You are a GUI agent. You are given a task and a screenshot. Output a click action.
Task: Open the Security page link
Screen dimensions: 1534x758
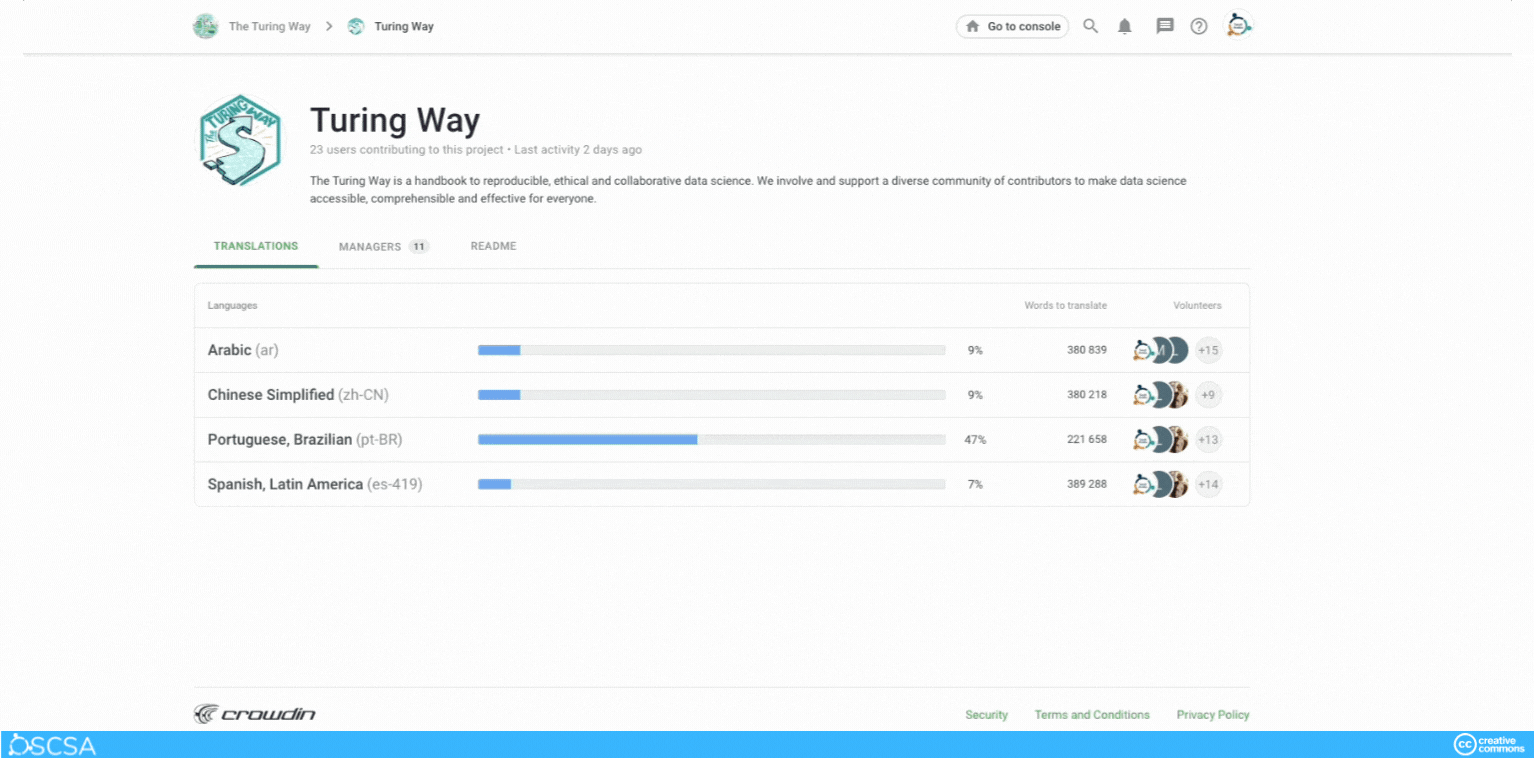coord(986,714)
